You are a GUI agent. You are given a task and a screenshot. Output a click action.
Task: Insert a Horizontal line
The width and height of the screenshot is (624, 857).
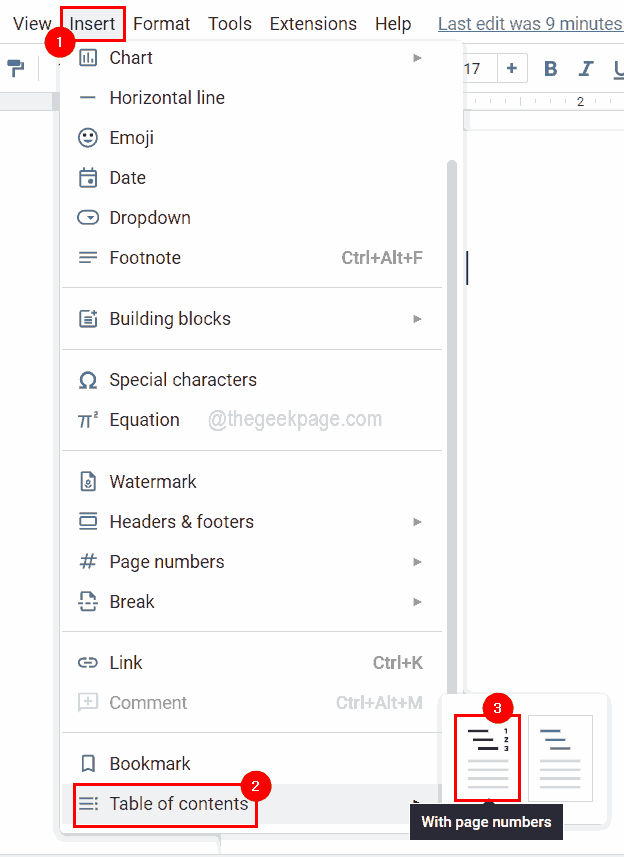(x=165, y=97)
